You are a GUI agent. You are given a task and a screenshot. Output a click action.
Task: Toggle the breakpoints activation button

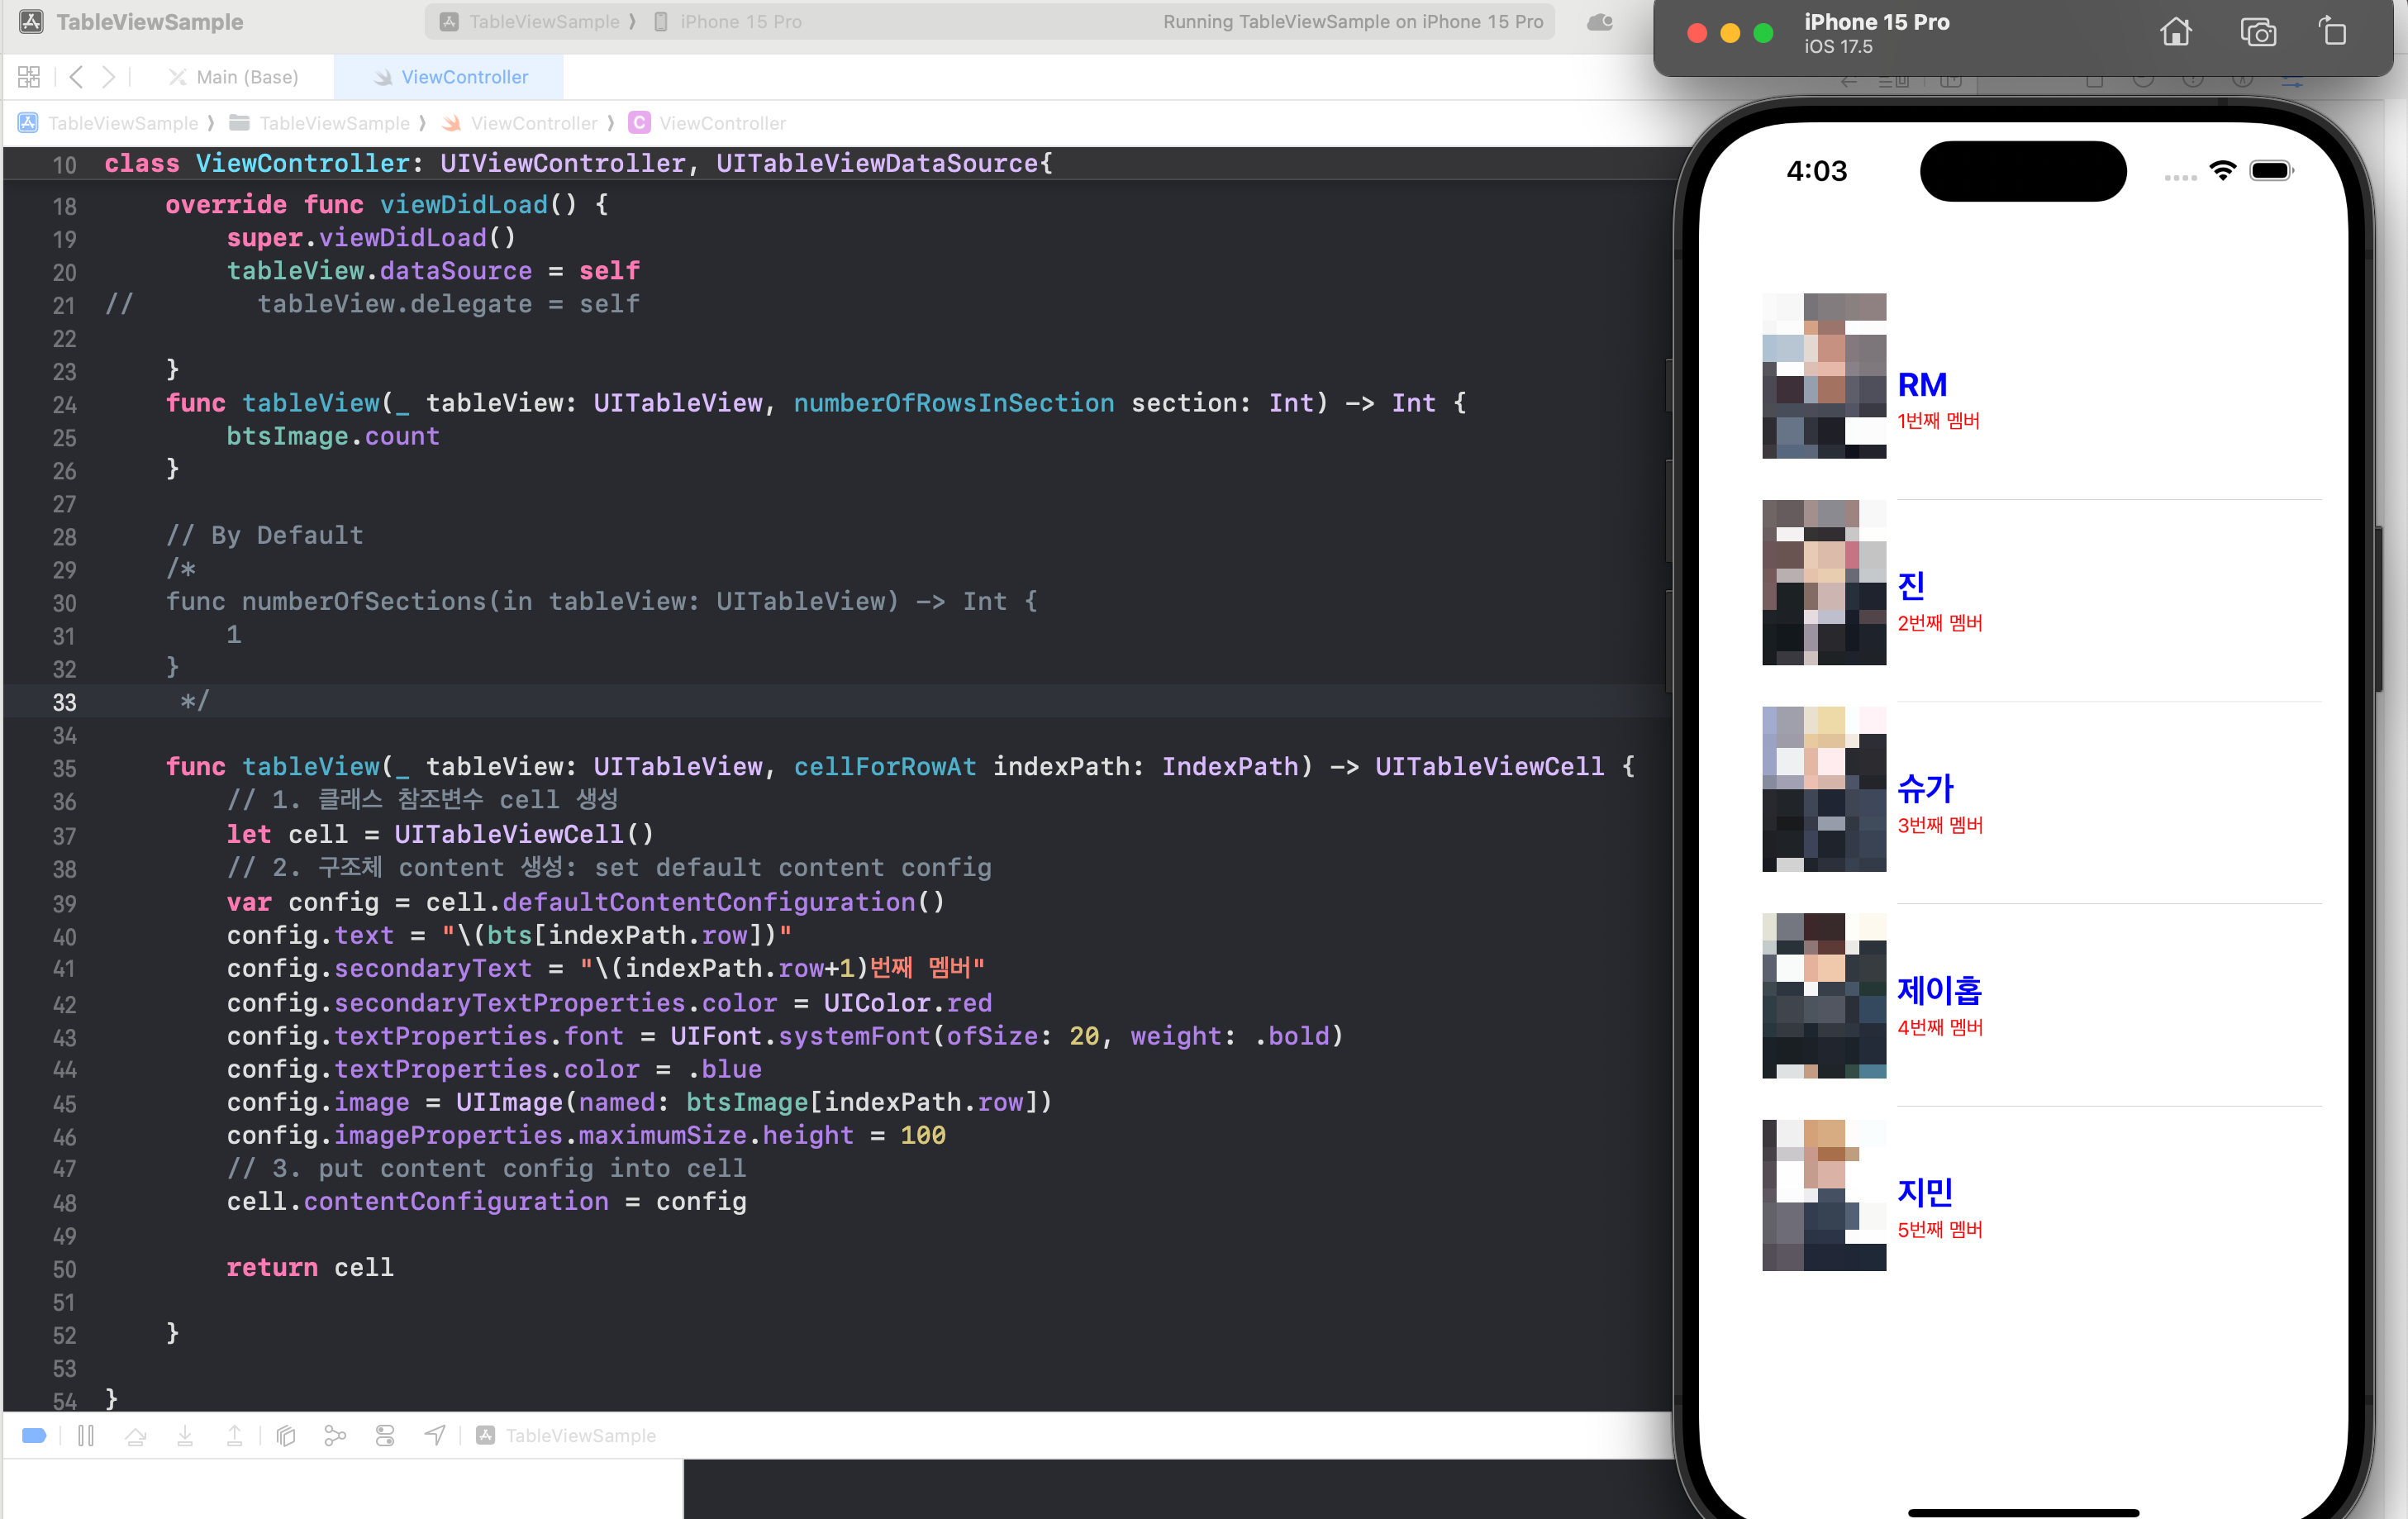click(x=34, y=1435)
